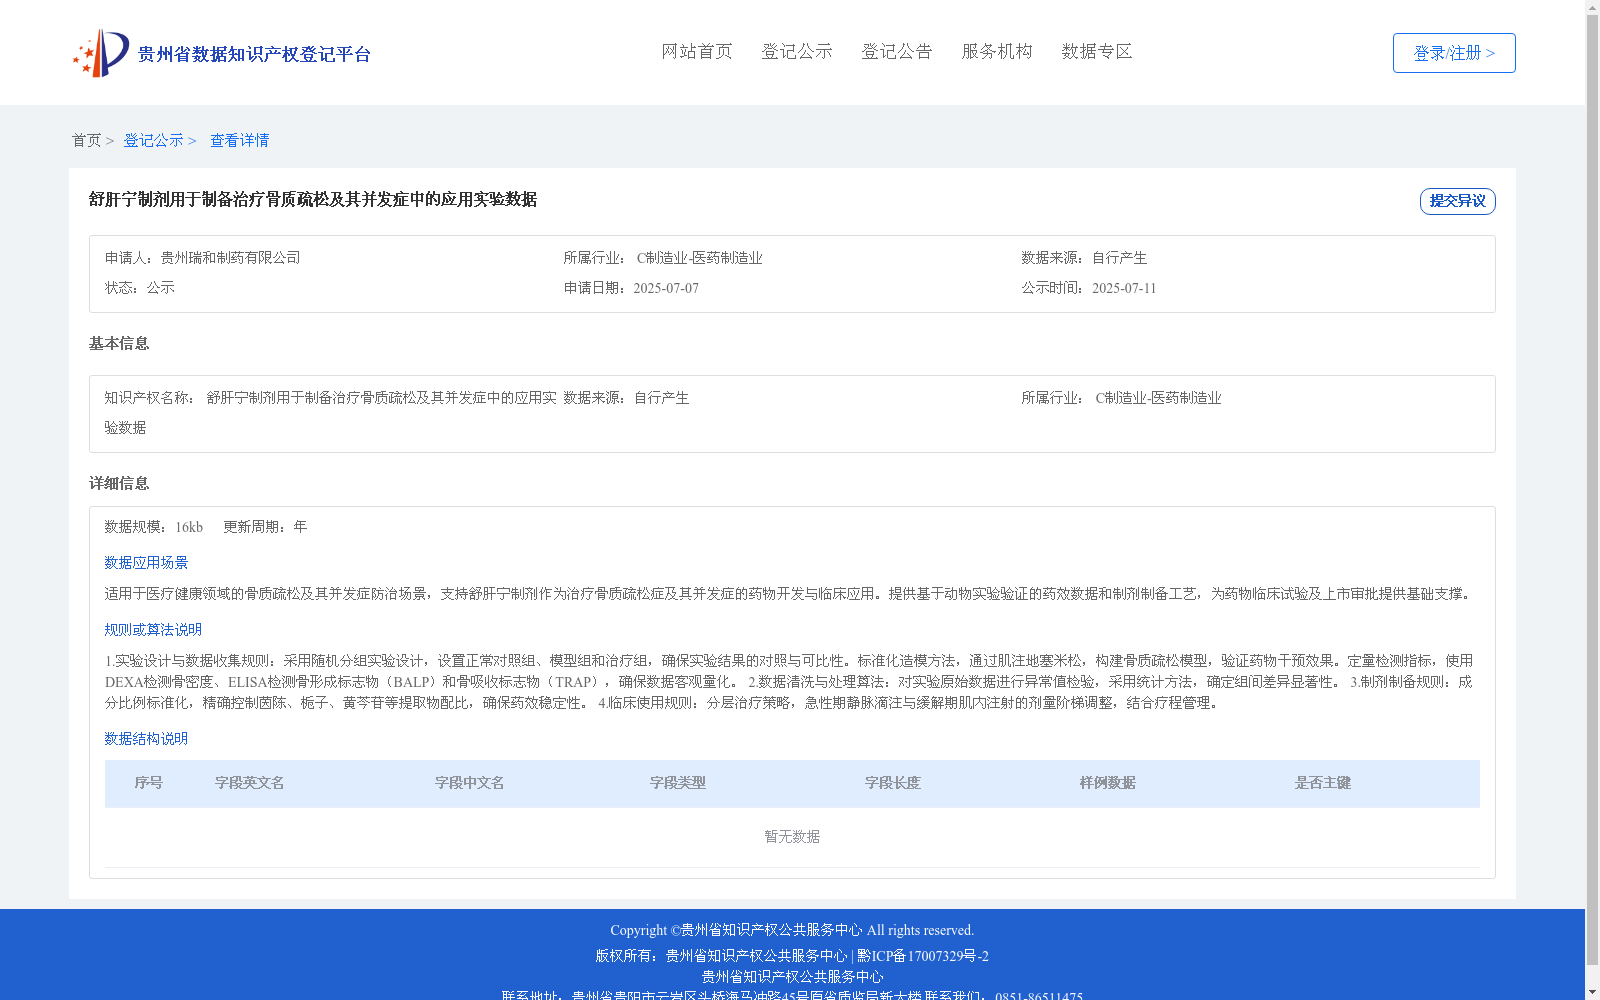
Task: Click the footer copyright line
Action: click(x=792, y=930)
